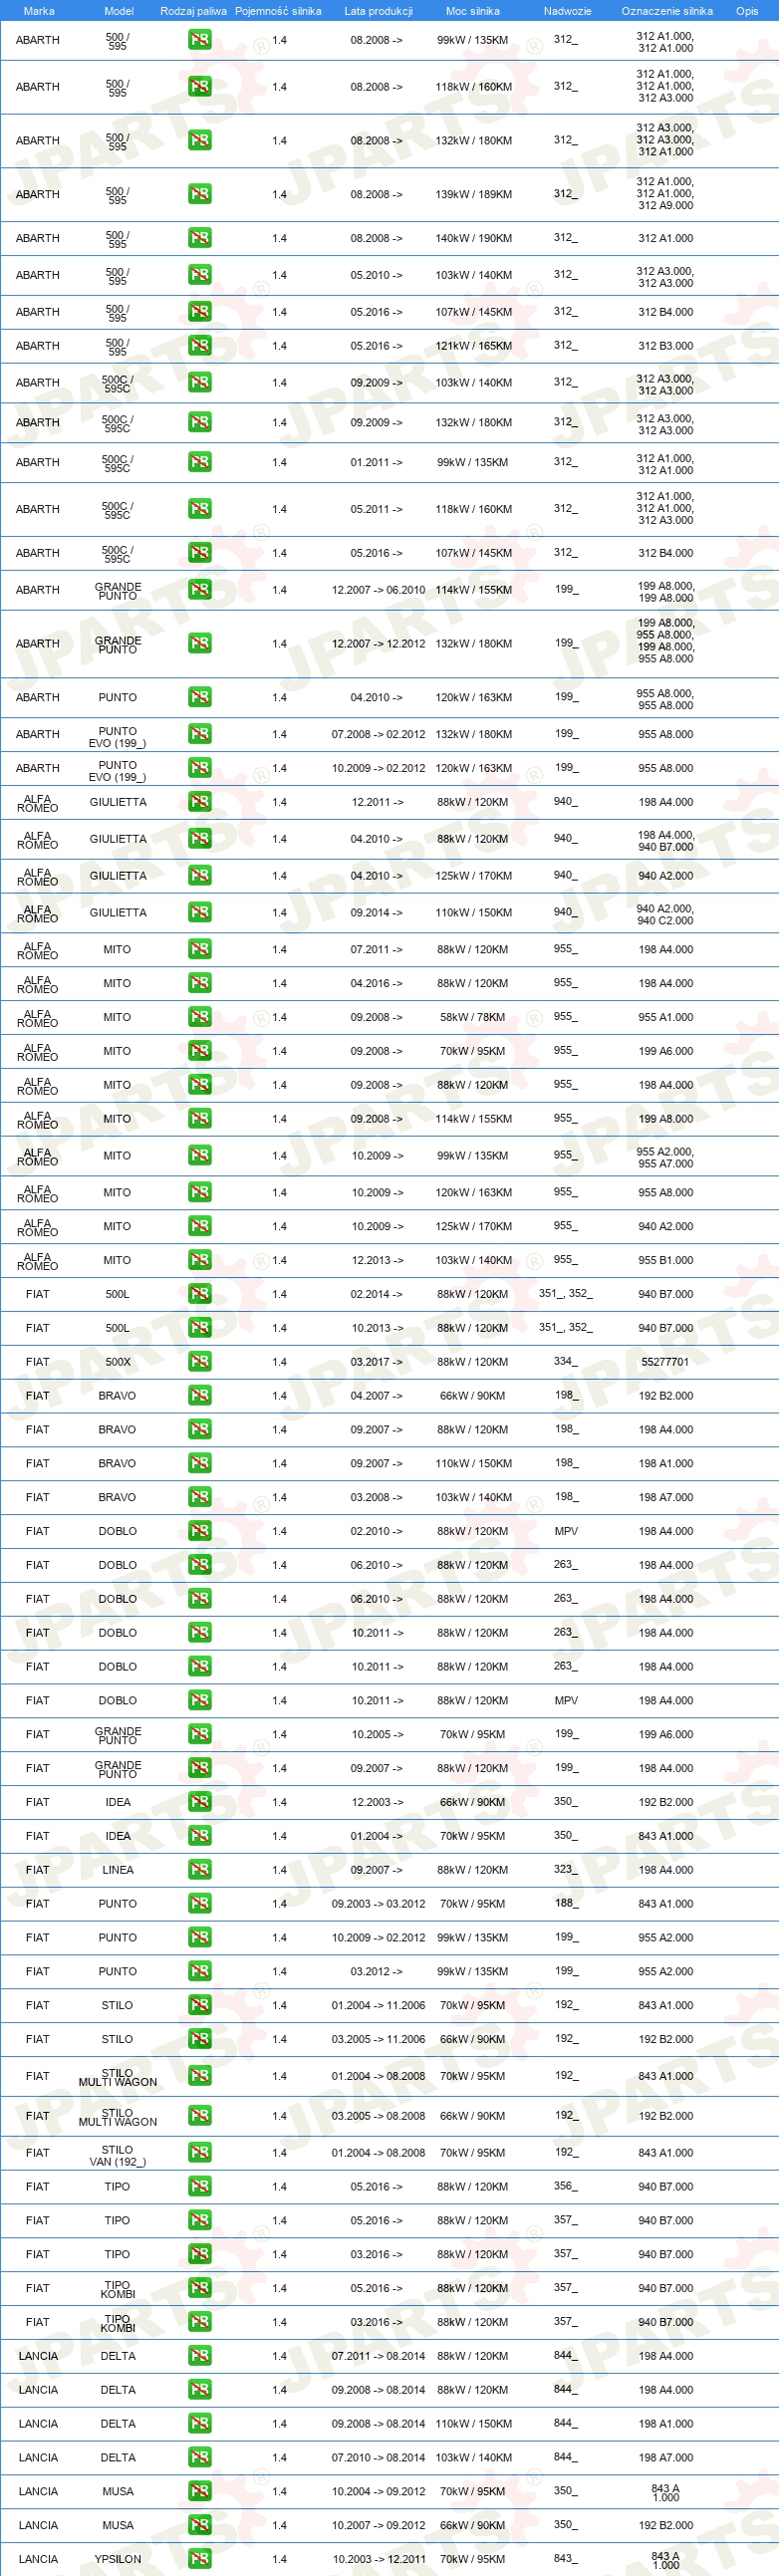Click fuel icon in Fiat Idea 12.2003 row
Screen dimensions: 779x2576
pos(199,1802)
